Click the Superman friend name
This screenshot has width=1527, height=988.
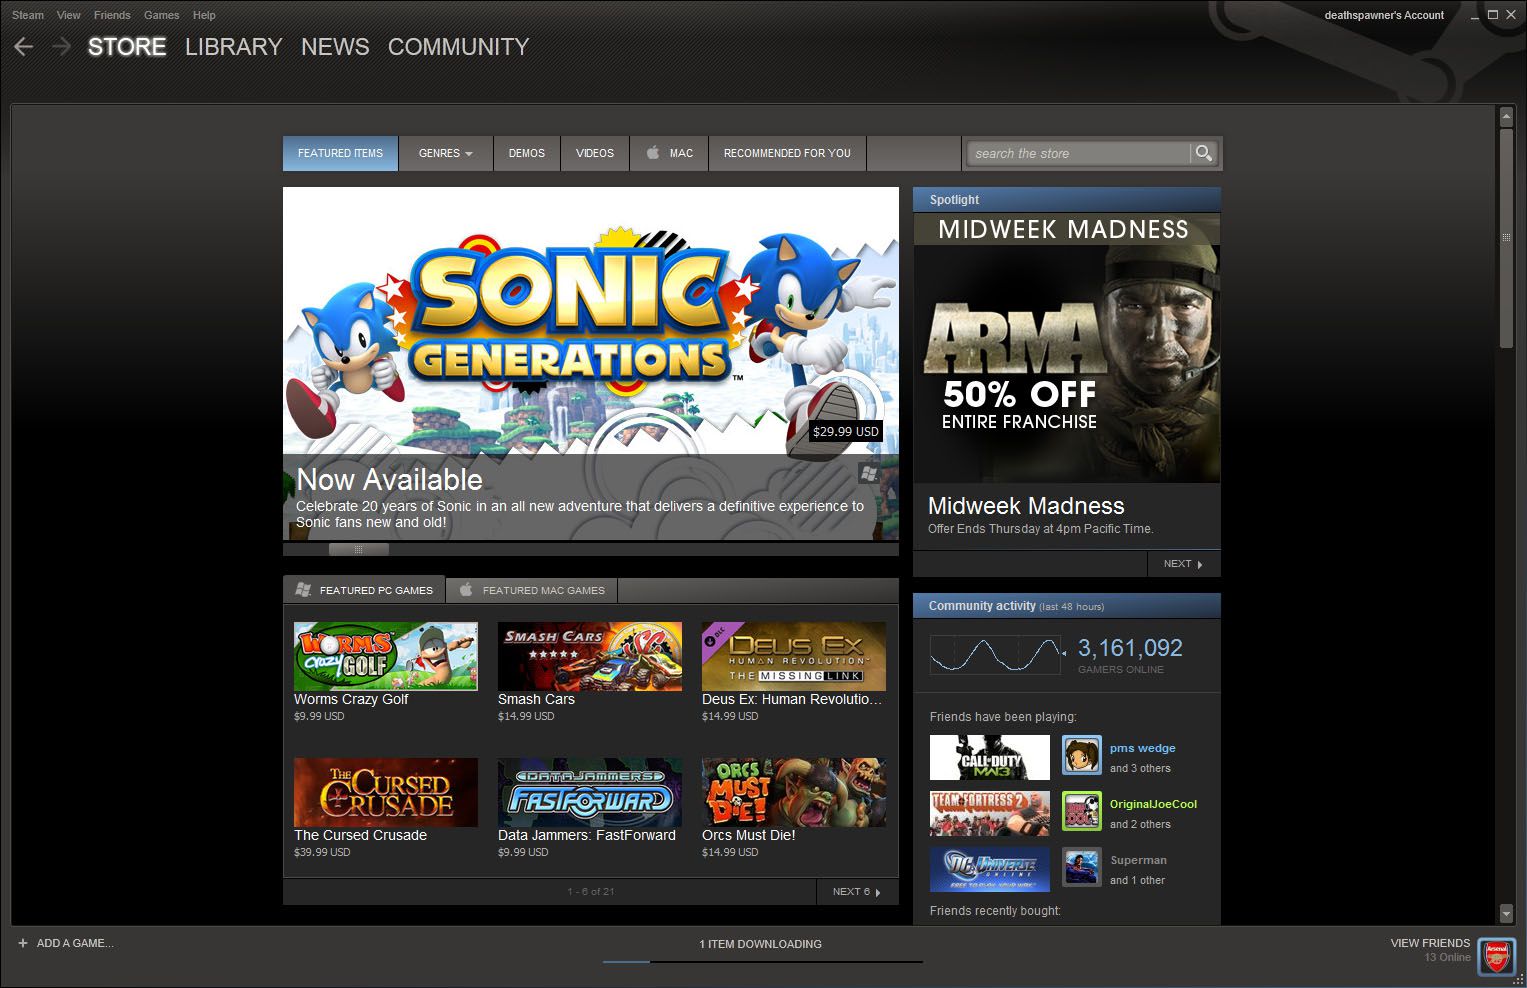[x=1138, y=860]
